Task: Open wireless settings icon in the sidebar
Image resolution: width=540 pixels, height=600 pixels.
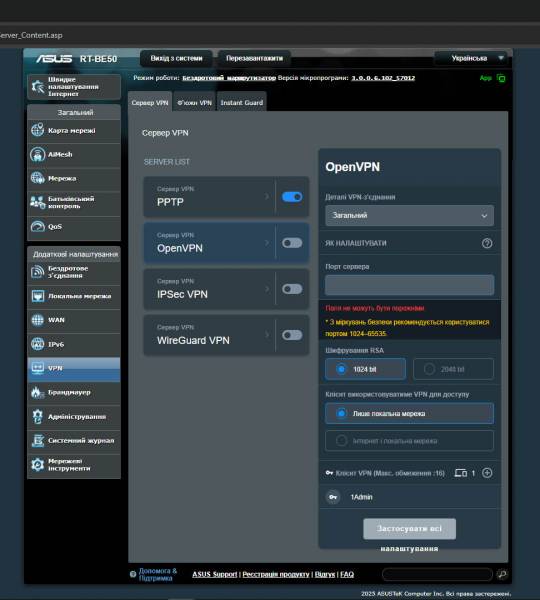Action: [38, 272]
